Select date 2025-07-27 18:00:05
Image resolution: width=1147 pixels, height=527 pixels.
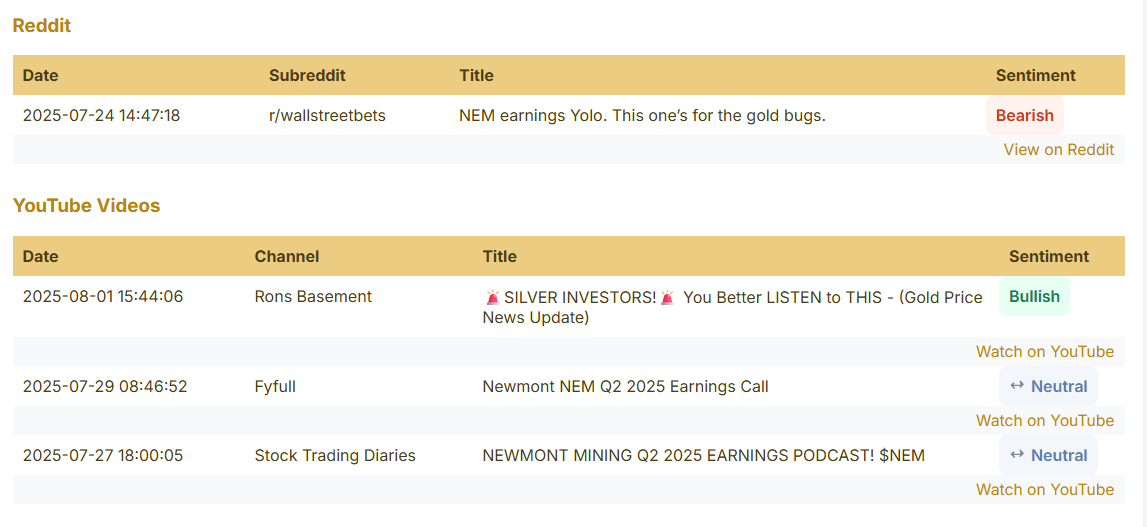tap(103, 455)
